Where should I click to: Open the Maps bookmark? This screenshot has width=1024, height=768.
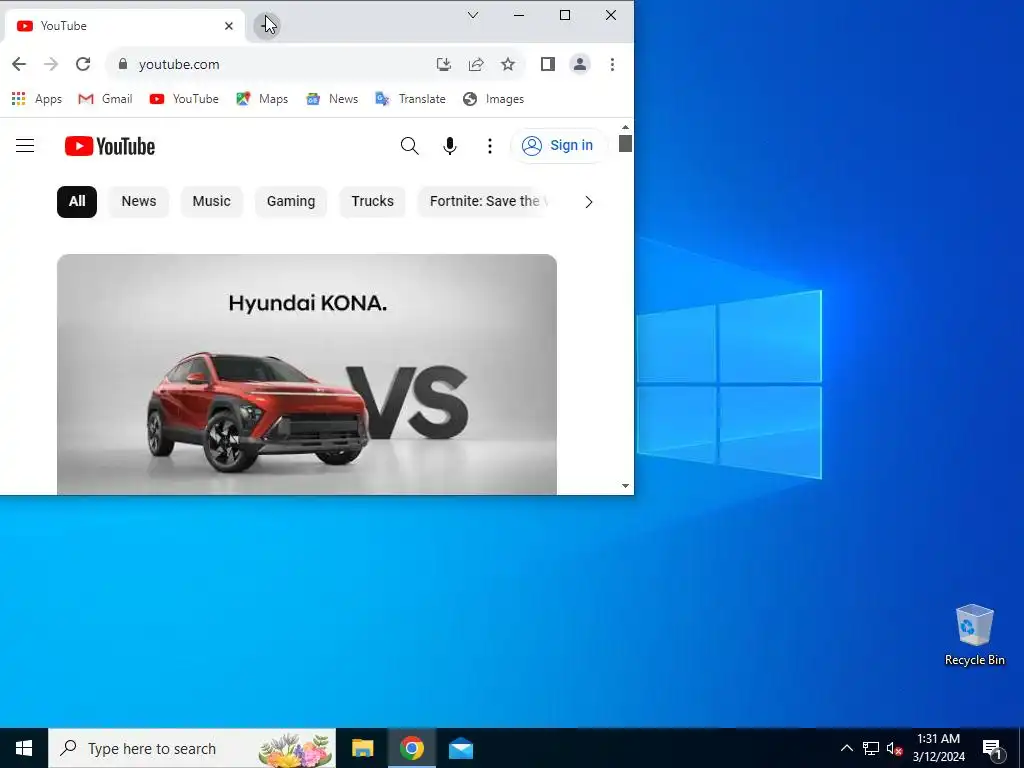click(x=263, y=99)
